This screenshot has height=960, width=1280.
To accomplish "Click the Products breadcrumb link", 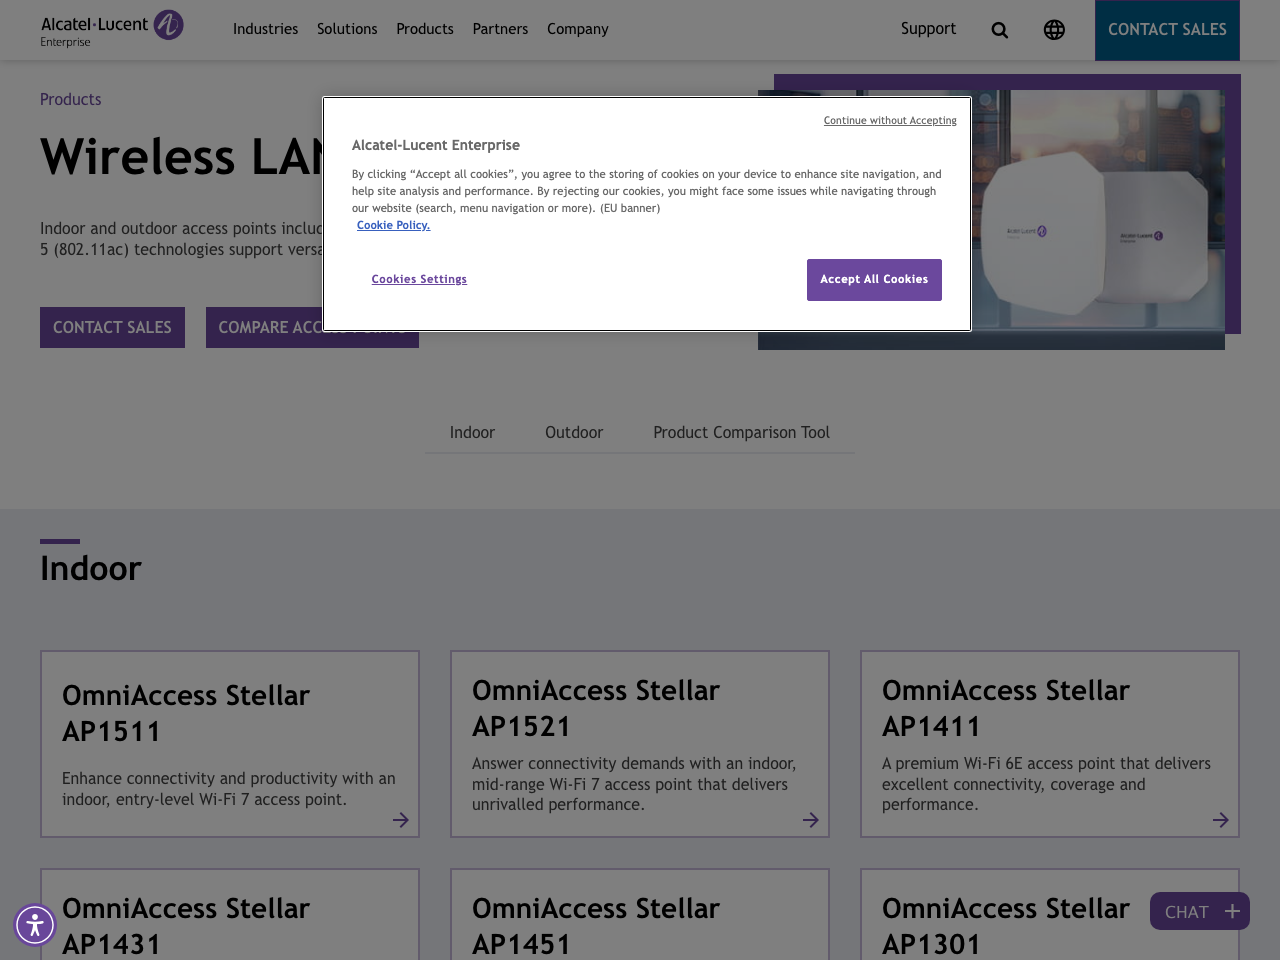I will (70, 97).
